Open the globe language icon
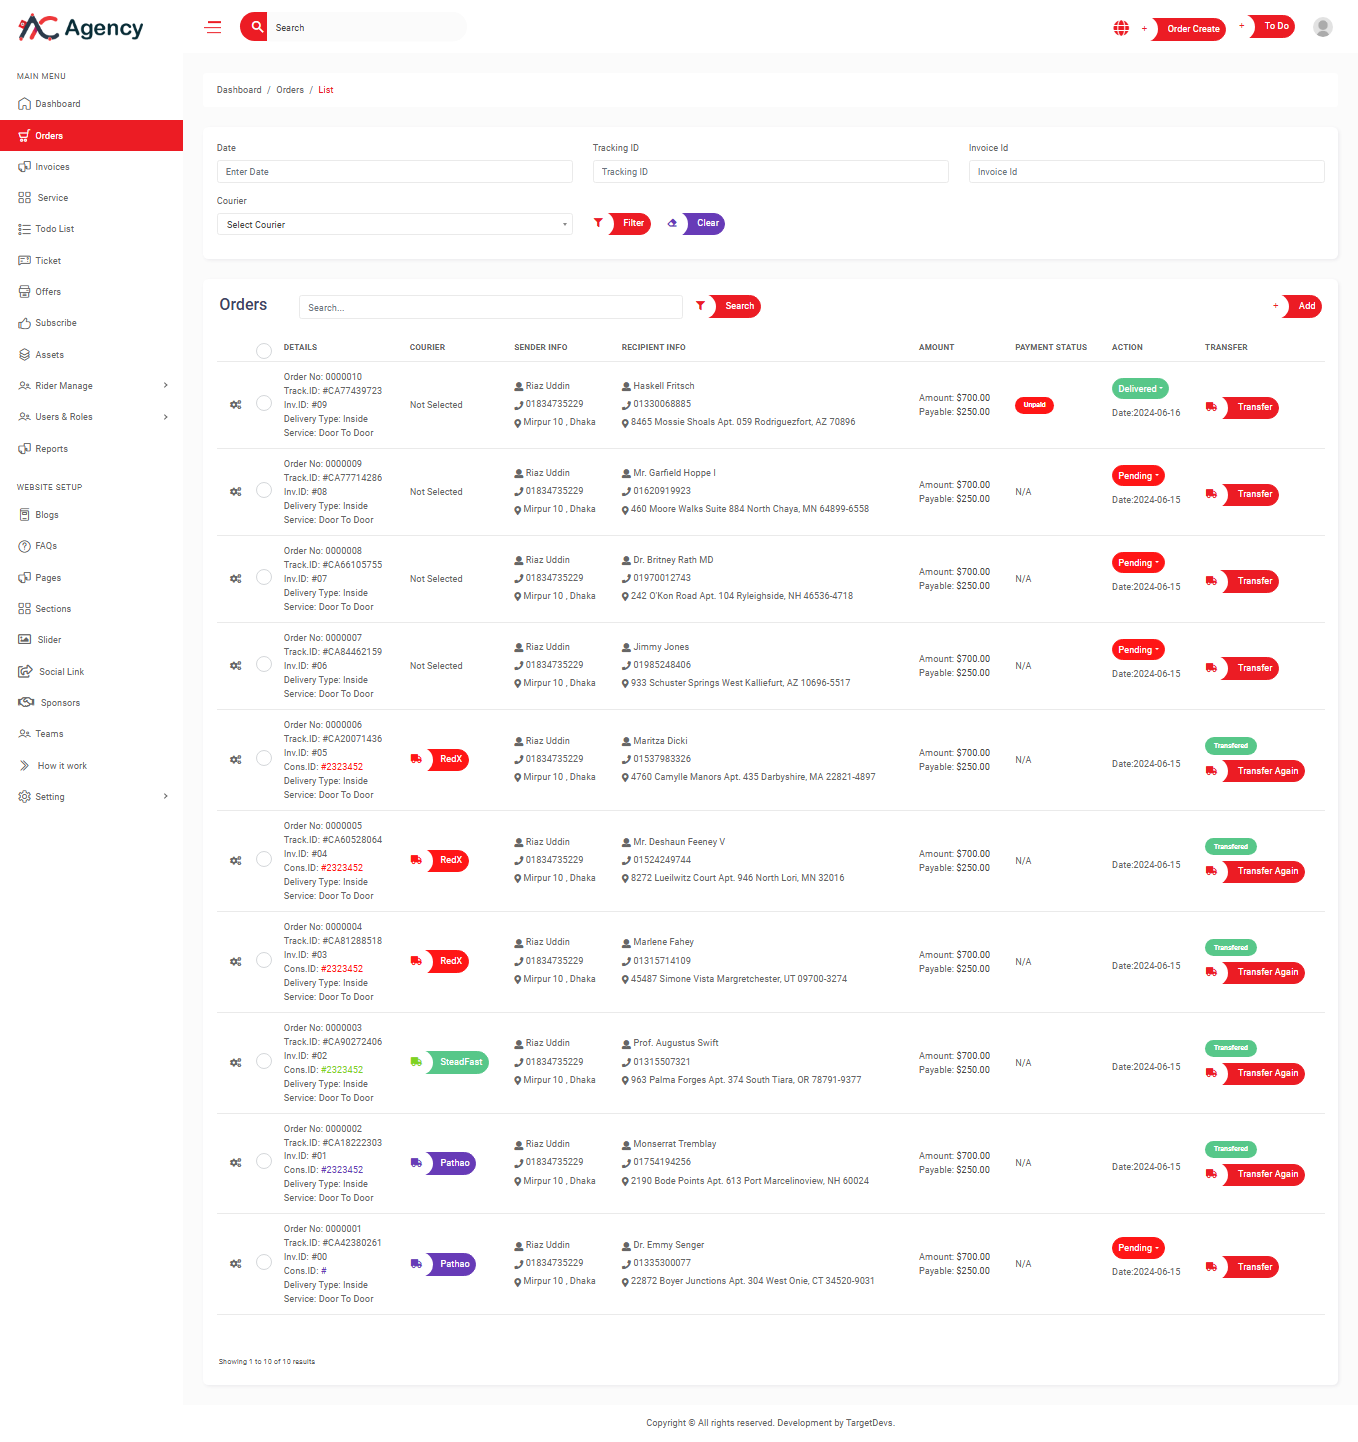 [x=1121, y=28]
